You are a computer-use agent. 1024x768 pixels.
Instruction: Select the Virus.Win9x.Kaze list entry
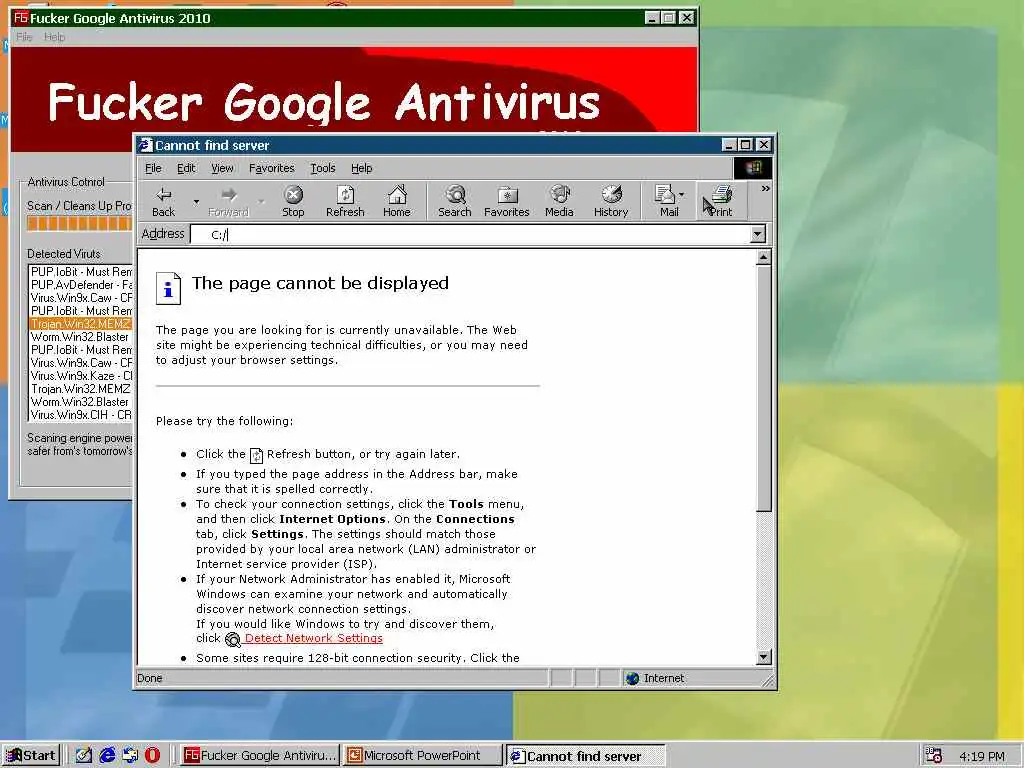81,376
